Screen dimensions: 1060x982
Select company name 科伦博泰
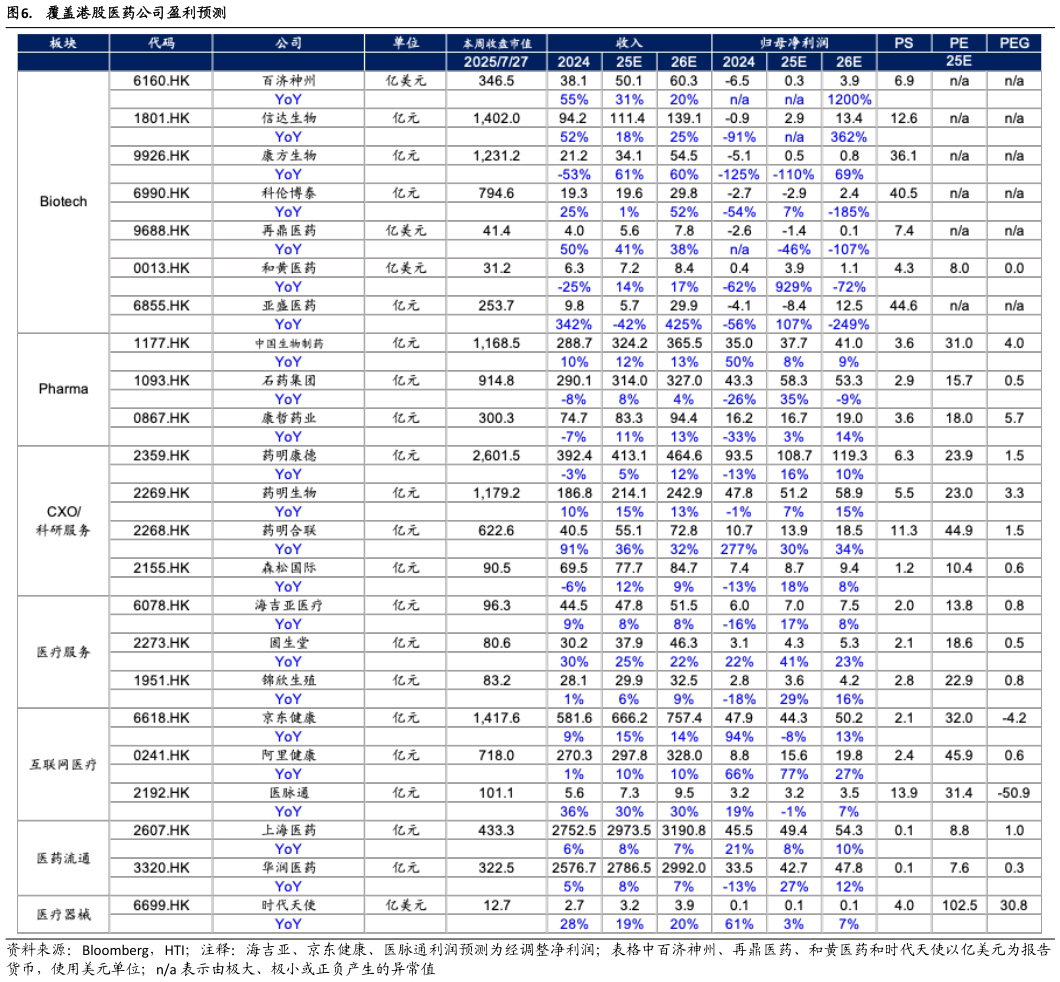[289, 193]
